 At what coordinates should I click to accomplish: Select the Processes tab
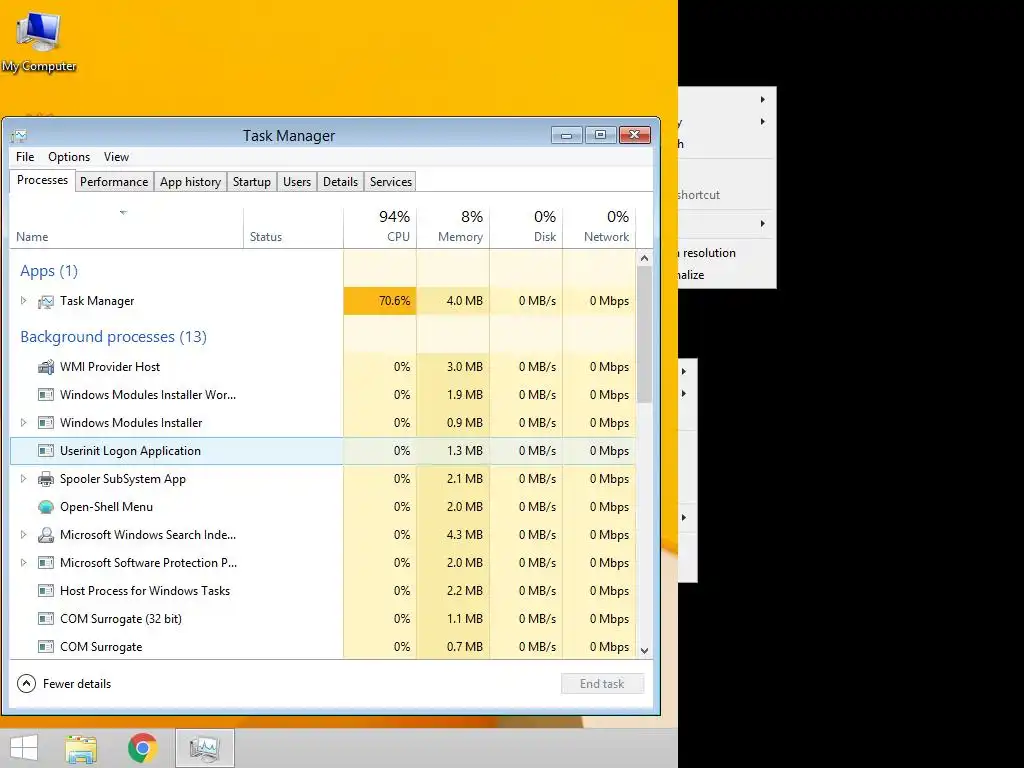(42, 180)
